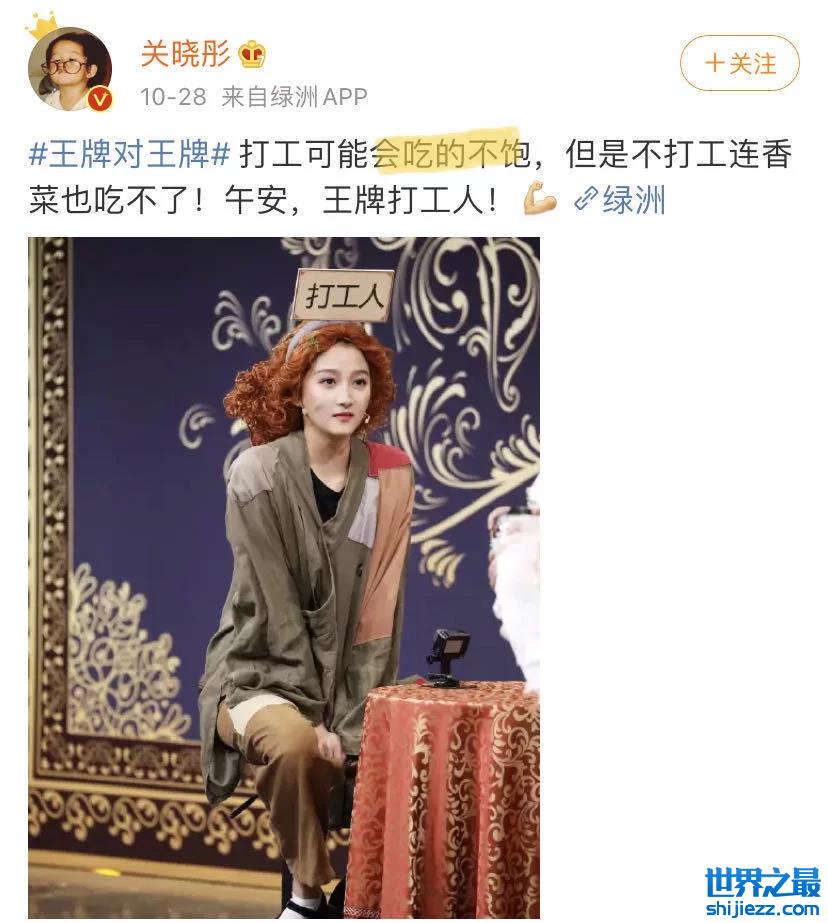
Task: Click the plus sign in 关注 button
Action: click(714, 63)
